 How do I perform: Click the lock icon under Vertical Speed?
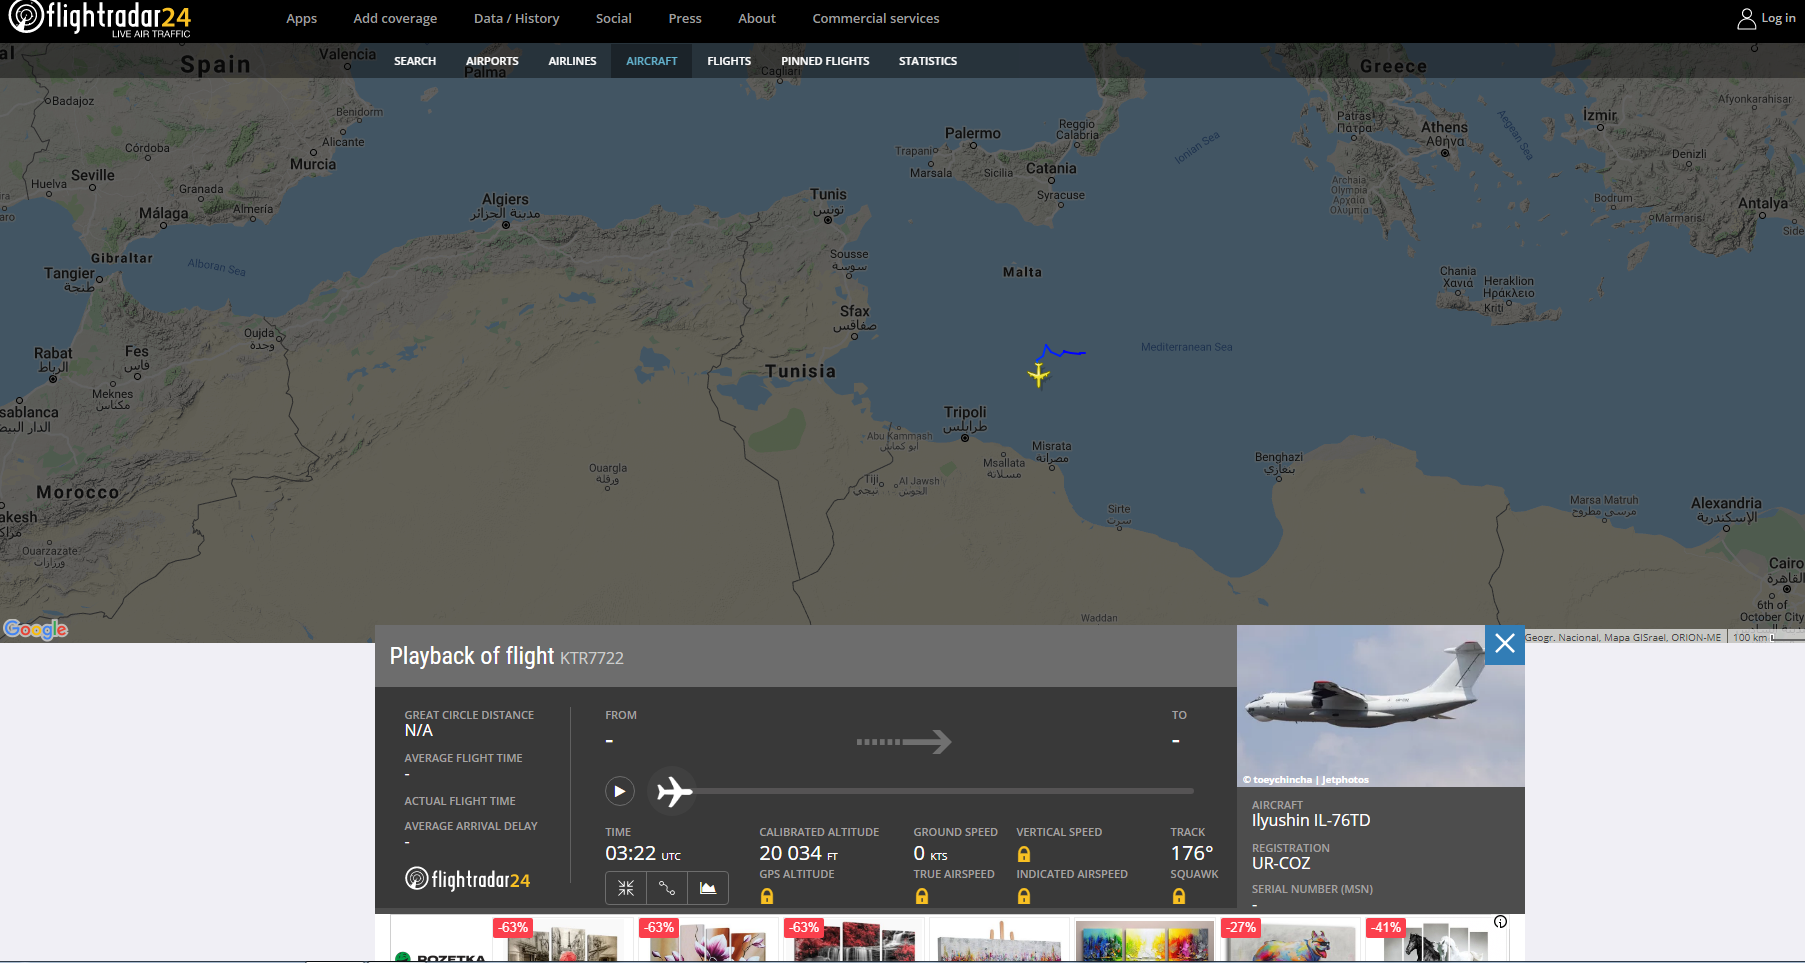coord(1024,854)
